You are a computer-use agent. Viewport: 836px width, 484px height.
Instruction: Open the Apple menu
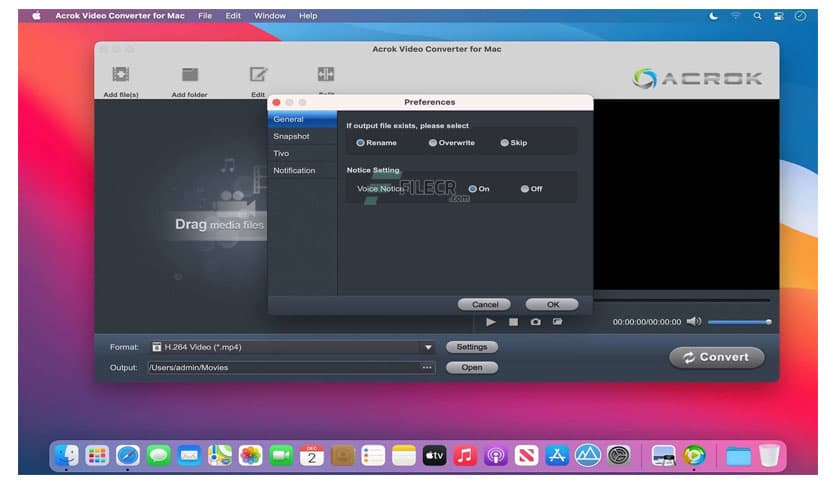(36, 16)
